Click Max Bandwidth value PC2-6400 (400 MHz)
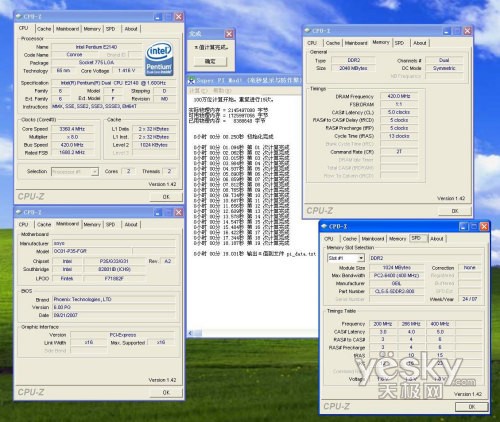 tap(396, 276)
